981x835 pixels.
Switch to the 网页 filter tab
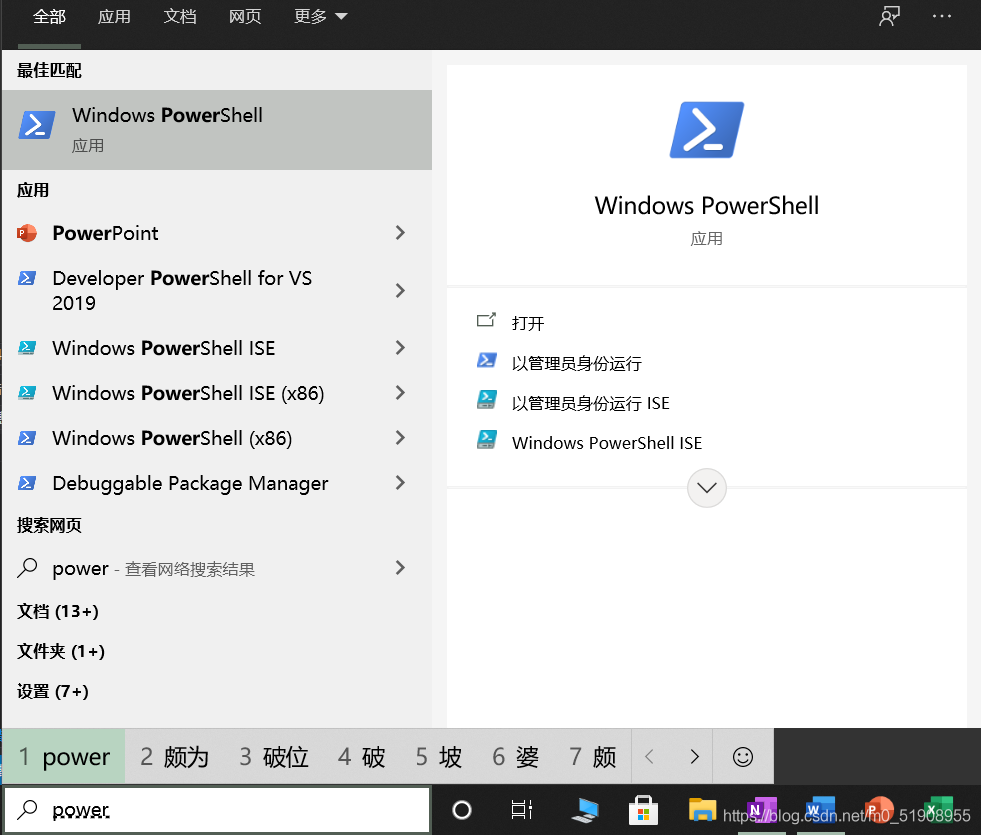(245, 16)
